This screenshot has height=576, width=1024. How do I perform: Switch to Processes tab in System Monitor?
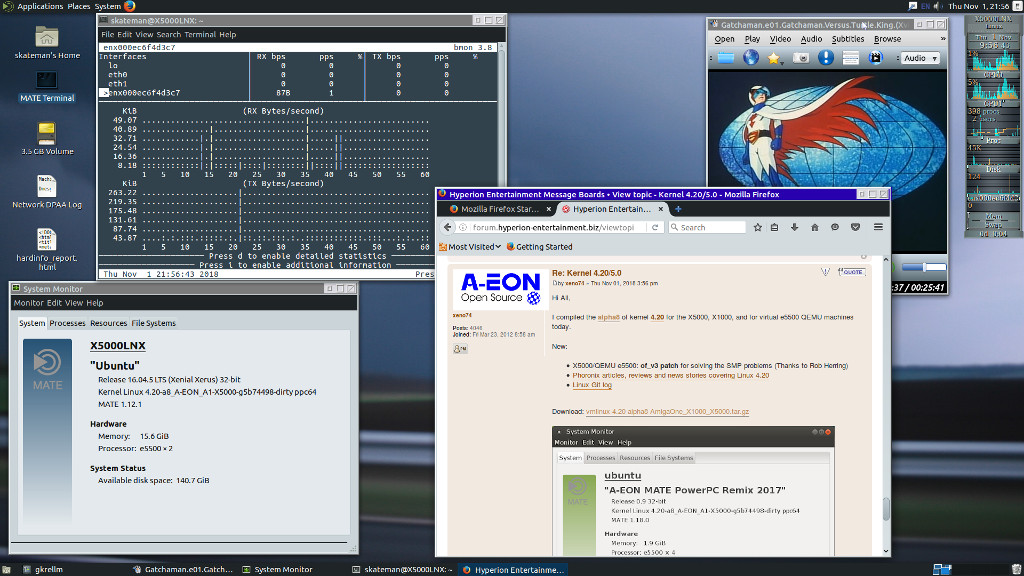(67, 323)
